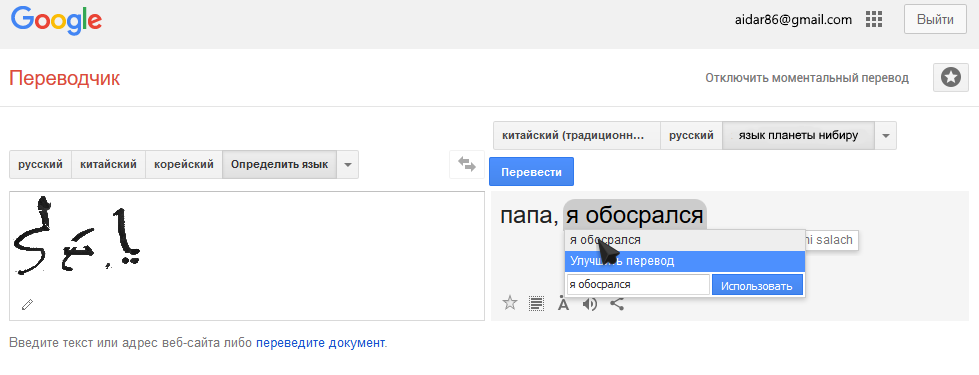Share the translation icon
The width and height of the screenshot is (979, 375).
click(x=617, y=304)
